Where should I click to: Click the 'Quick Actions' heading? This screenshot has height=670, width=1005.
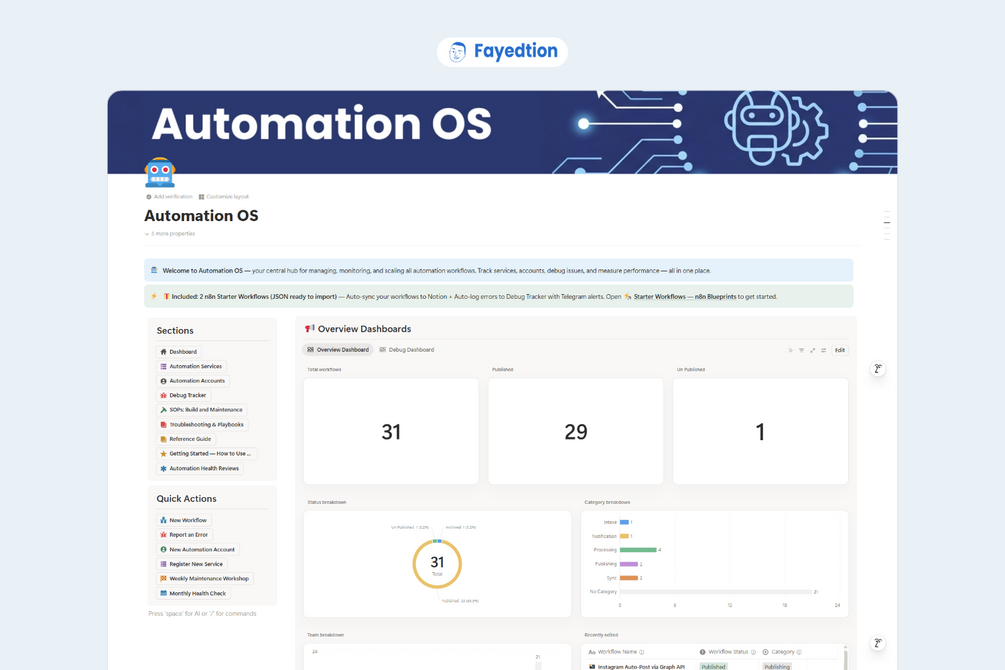[x=187, y=498]
